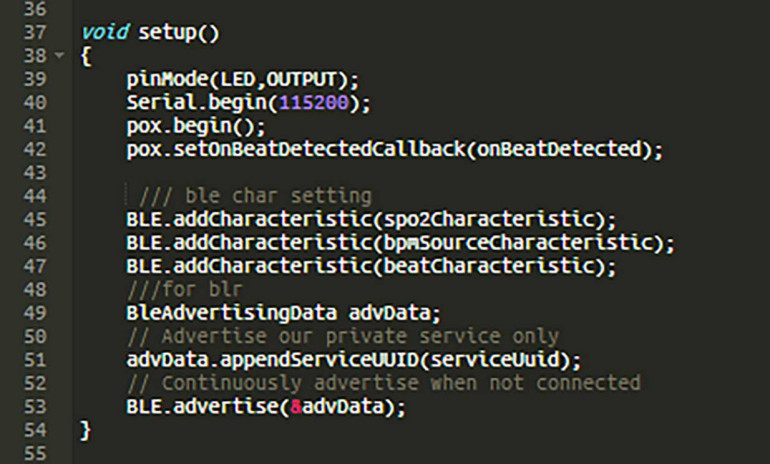Select line number 45 in gutter
Image resolution: width=770 pixels, height=464 pixels.
tap(35, 219)
